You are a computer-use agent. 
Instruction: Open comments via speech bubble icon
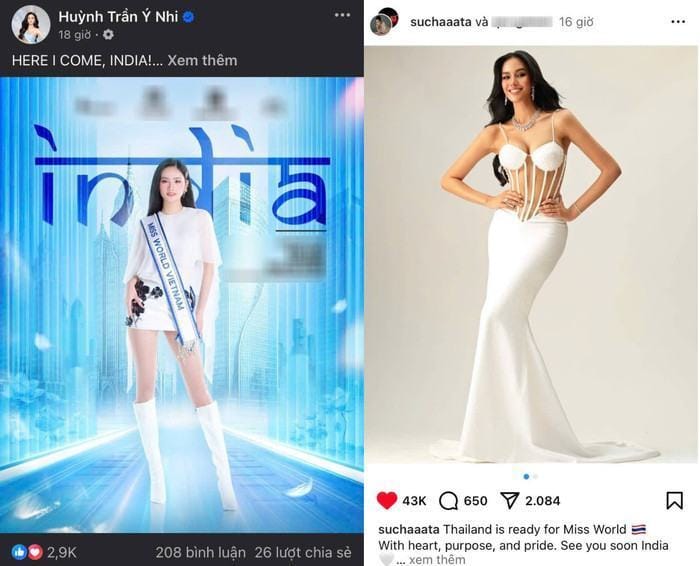pyautogui.click(x=448, y=501)
